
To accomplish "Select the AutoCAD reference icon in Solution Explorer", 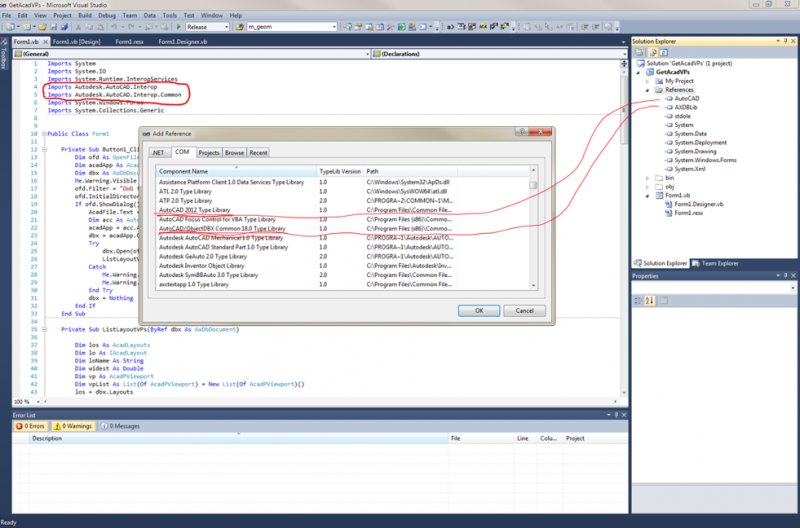I will (667, 98).
